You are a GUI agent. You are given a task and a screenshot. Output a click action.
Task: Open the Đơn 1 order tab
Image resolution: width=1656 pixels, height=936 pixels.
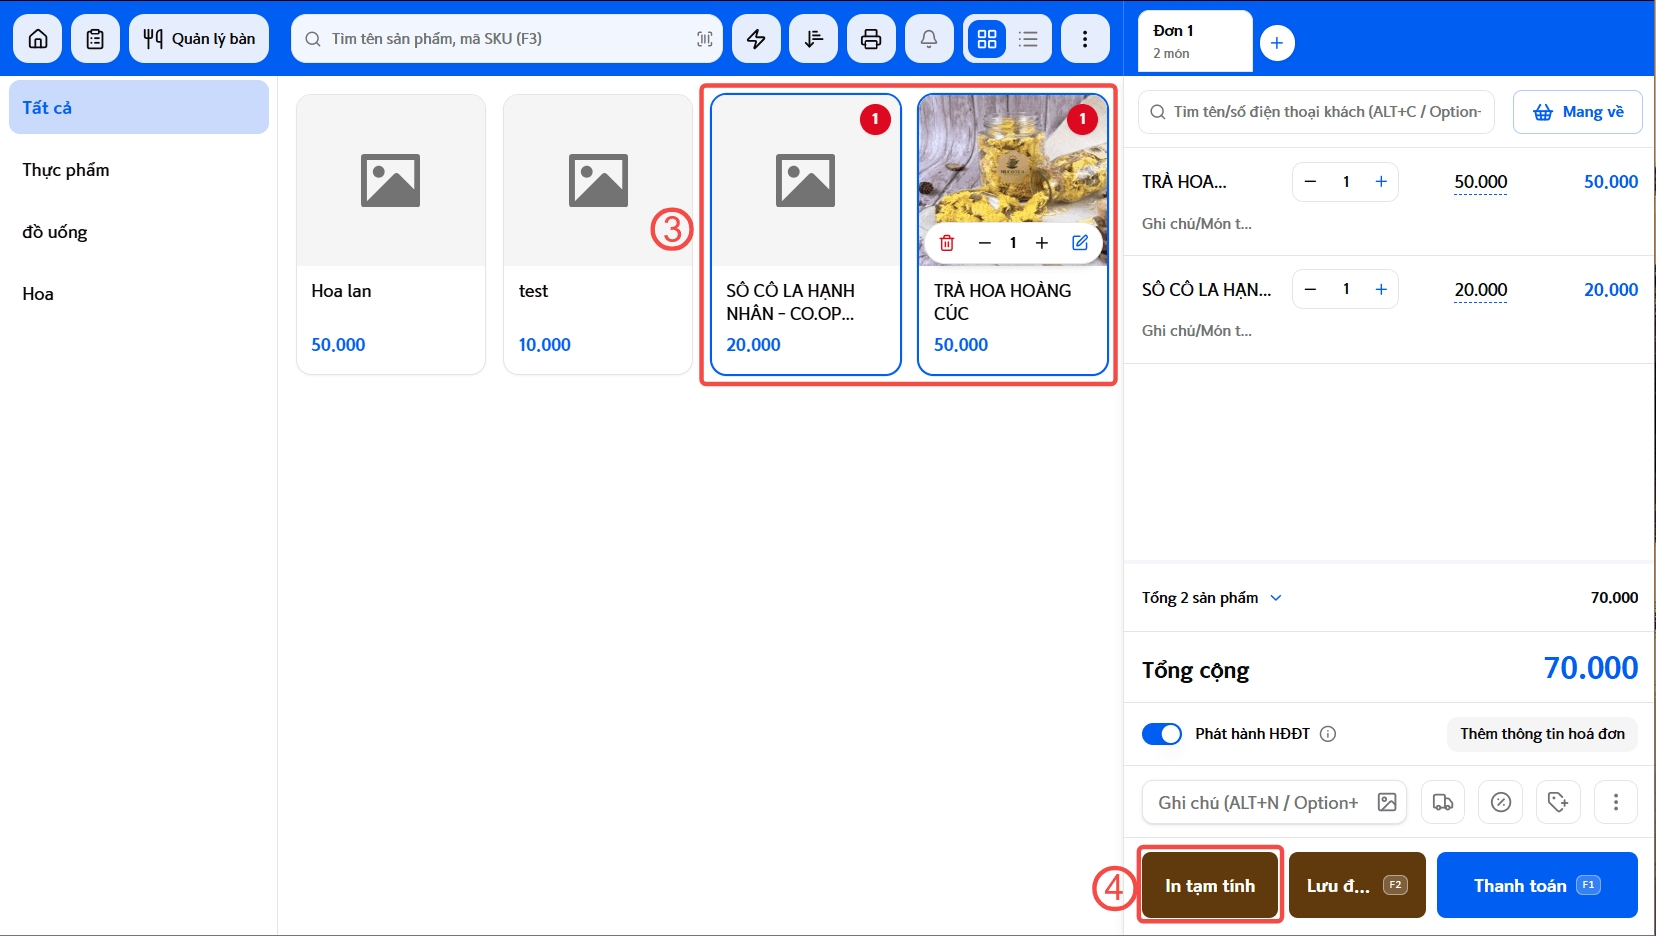[1195, 41]
